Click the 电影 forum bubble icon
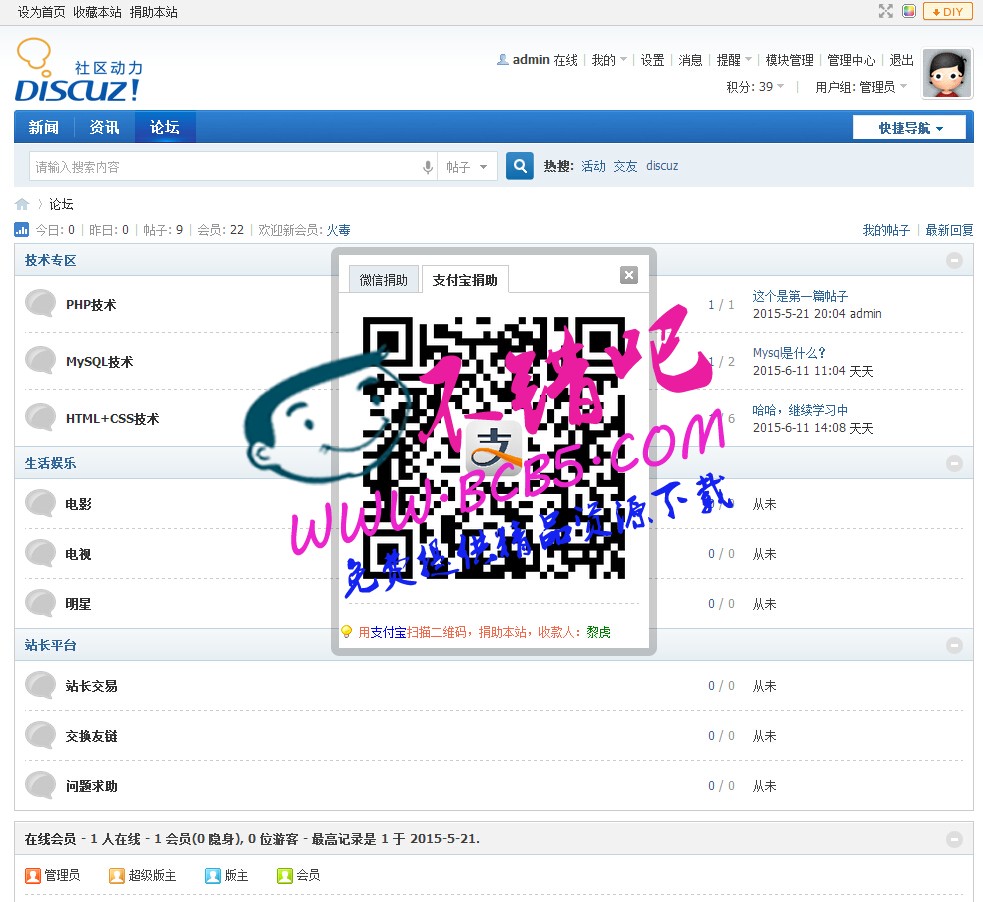 point(41,503)
